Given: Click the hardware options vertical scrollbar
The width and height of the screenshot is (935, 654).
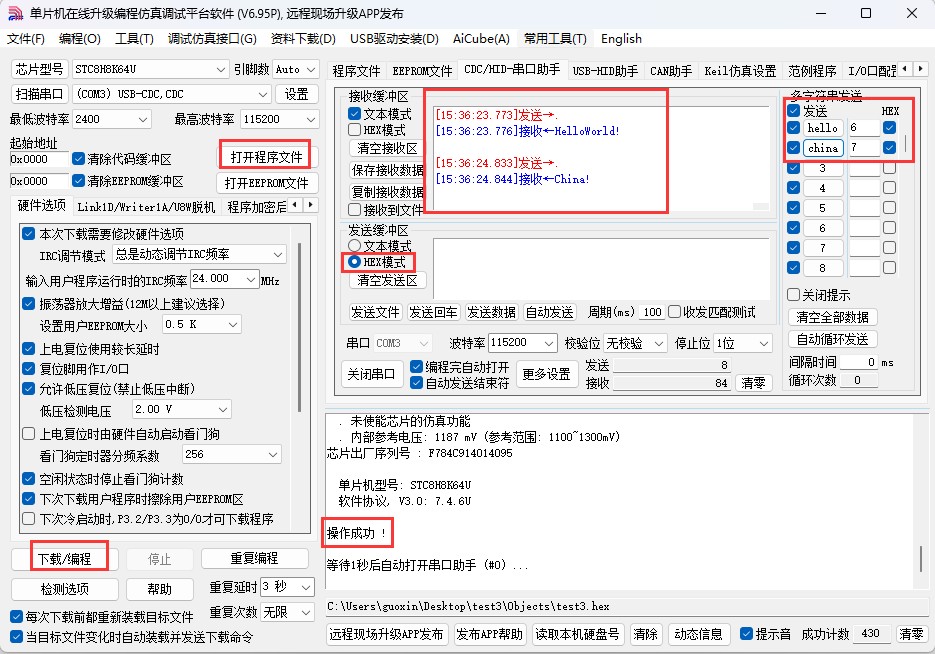Looking at the screenshot, I should tap(299, 326).
